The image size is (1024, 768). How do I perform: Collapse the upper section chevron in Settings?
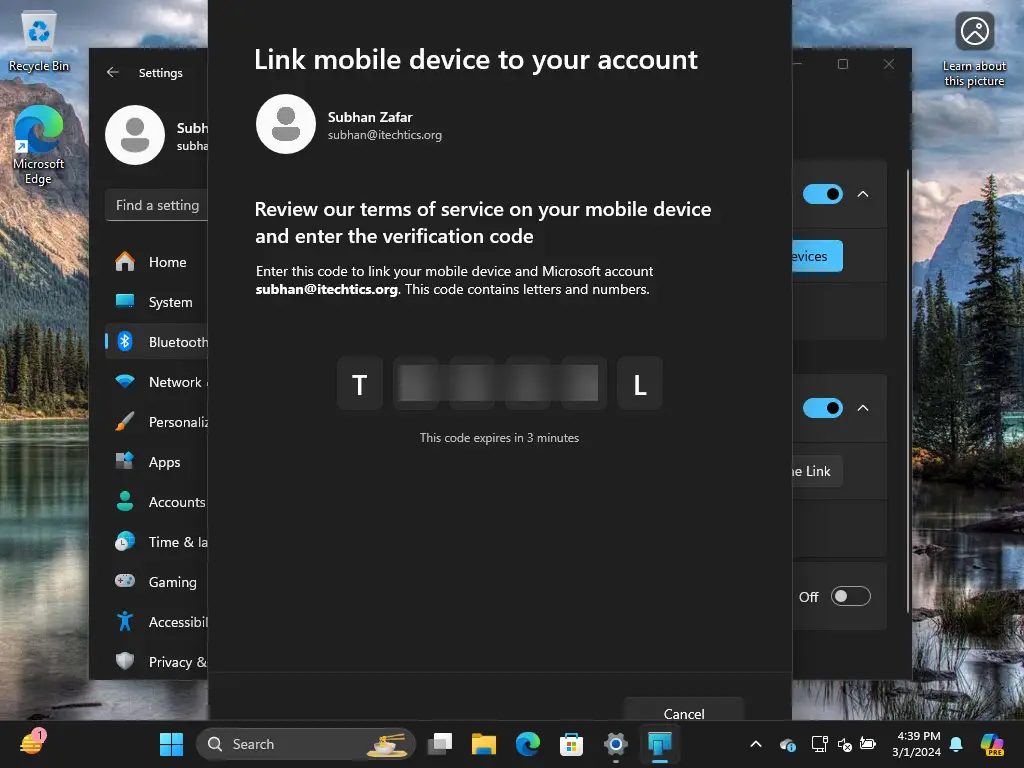[863, 194]
